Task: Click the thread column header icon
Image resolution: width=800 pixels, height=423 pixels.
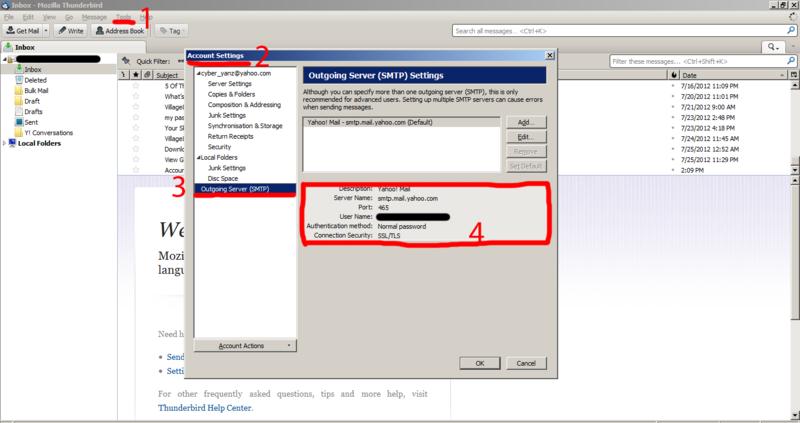Action: tap(124, 75)
